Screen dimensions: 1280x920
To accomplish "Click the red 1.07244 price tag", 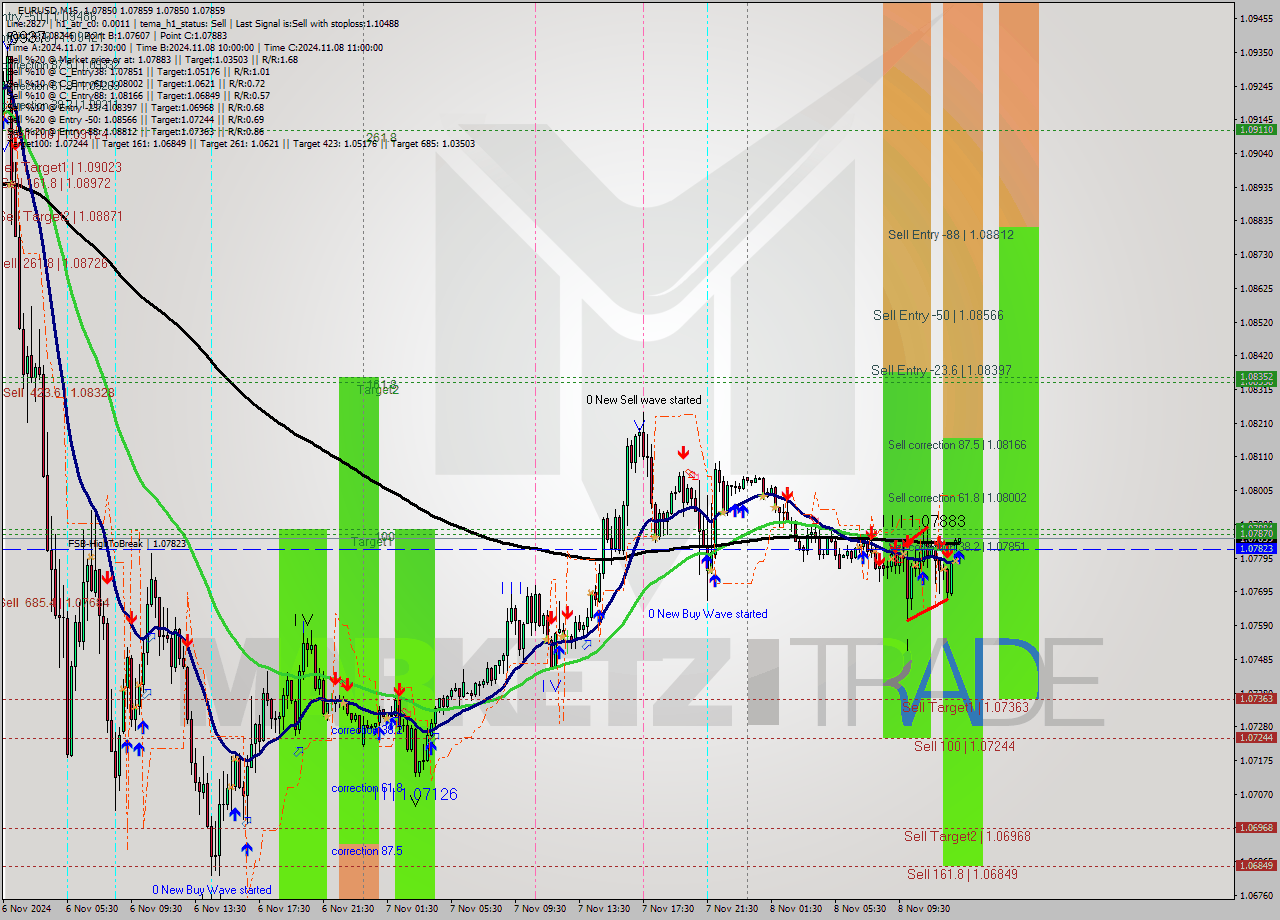I will coord(1256,738).
